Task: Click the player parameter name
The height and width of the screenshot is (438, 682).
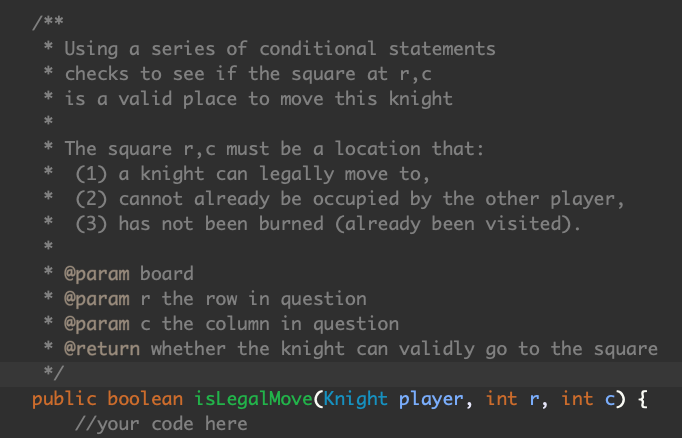Action: (431, 400)
